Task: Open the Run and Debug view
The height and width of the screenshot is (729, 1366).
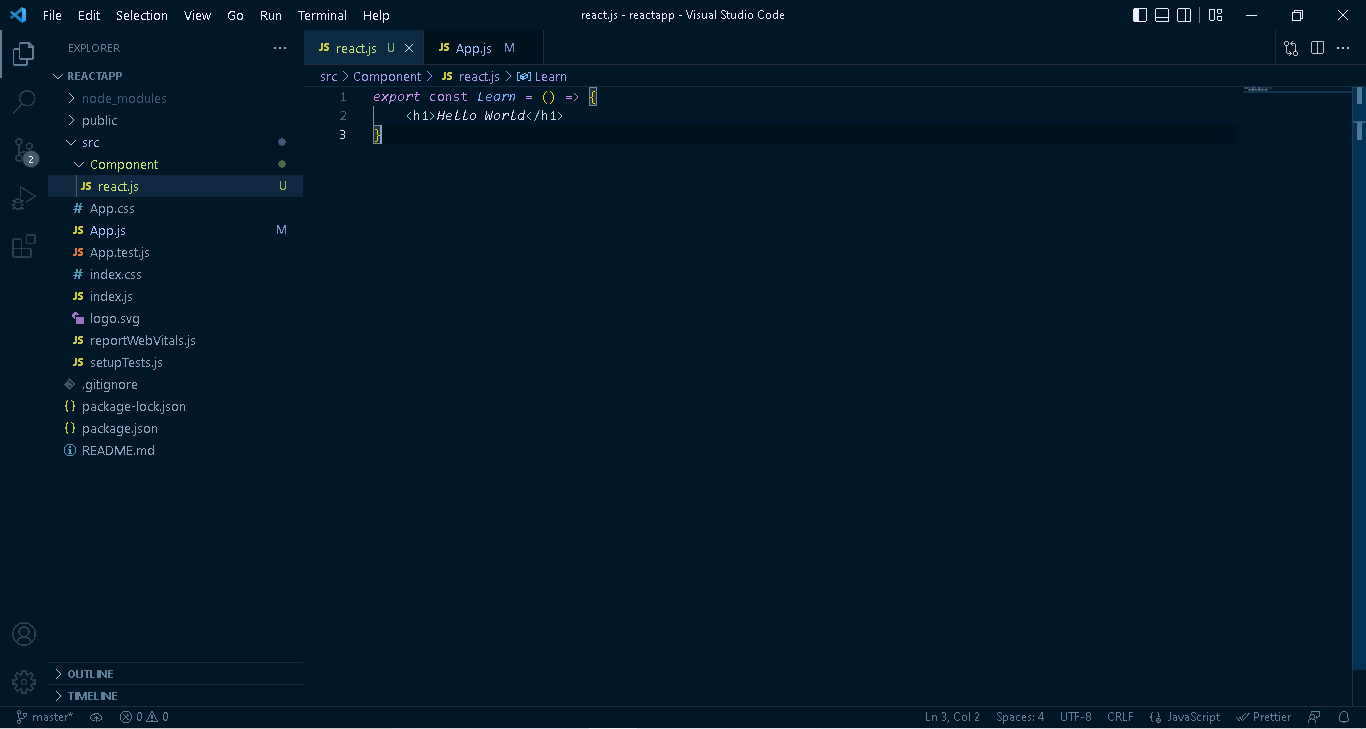Action: (24, 199)
